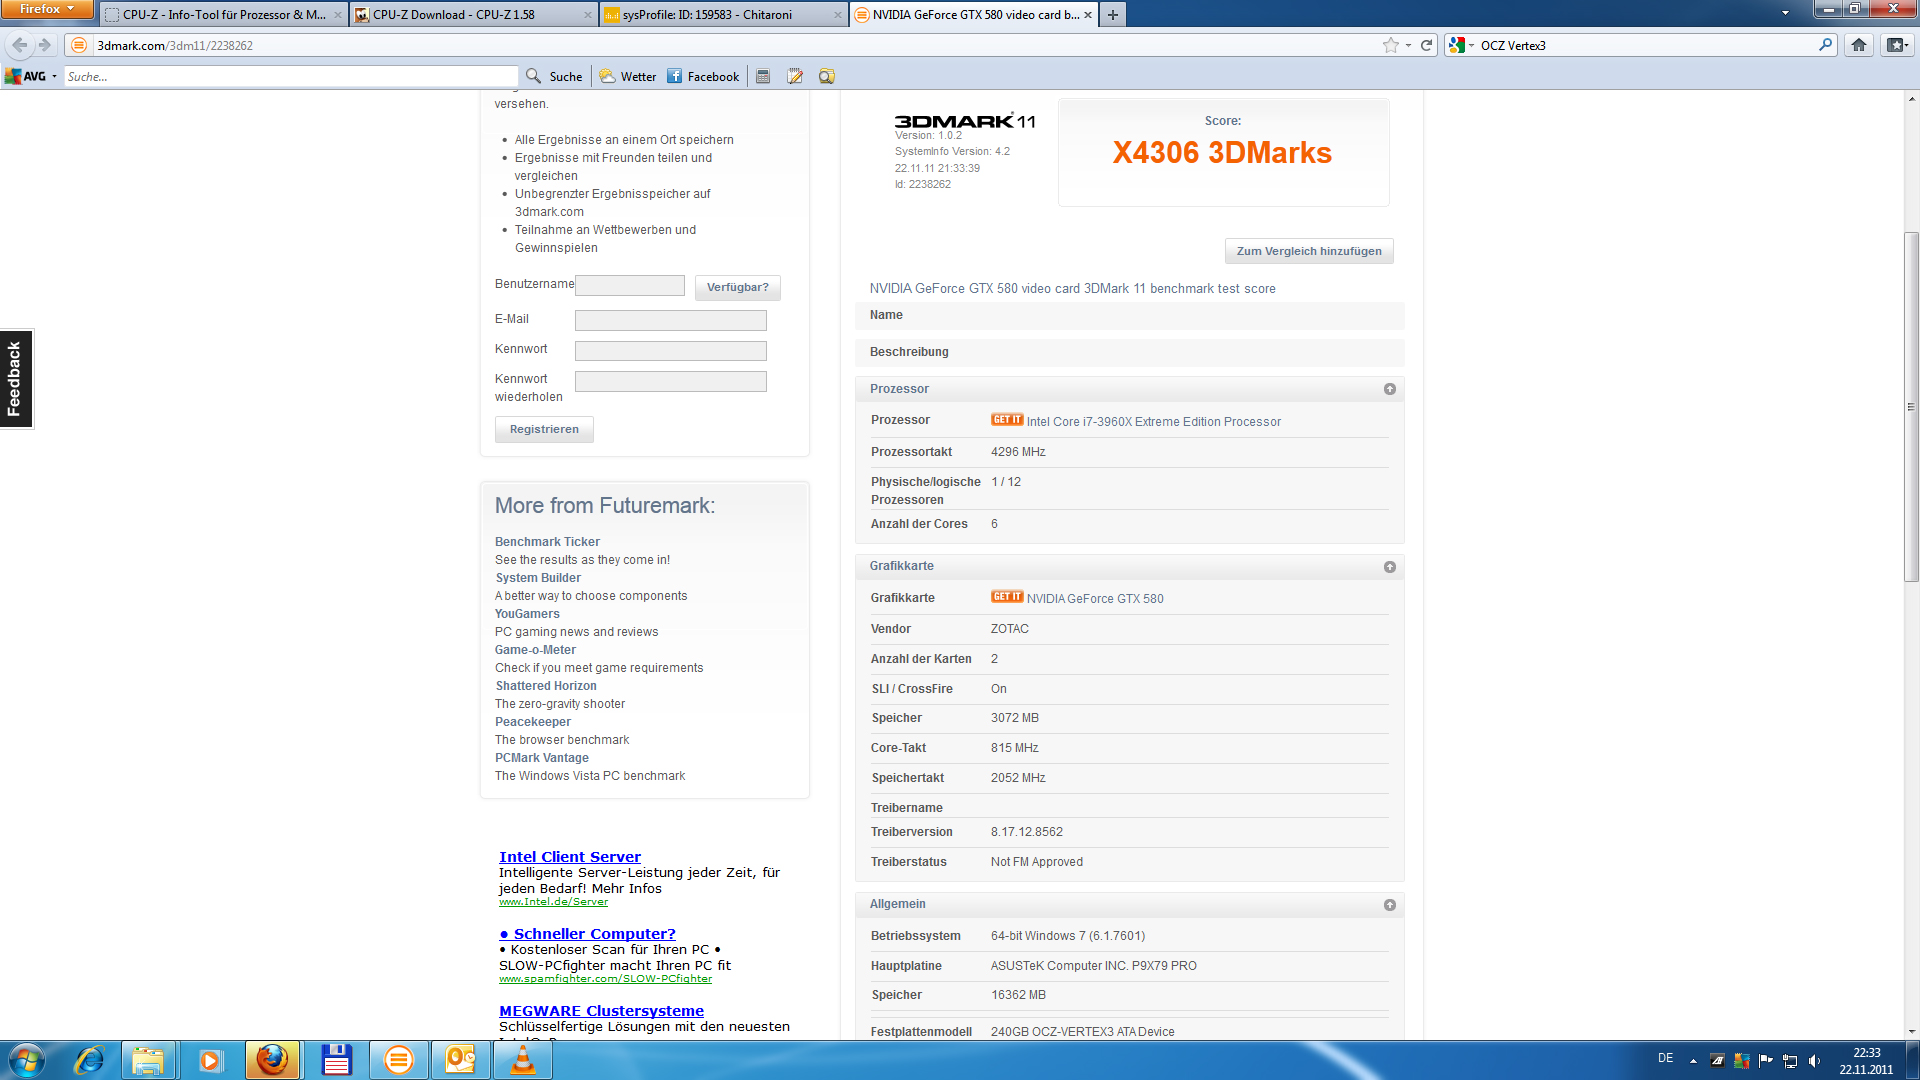The image size is (1920, 1080).
Task: Open the Firefox menu dropdown
Action: [47, 9]
